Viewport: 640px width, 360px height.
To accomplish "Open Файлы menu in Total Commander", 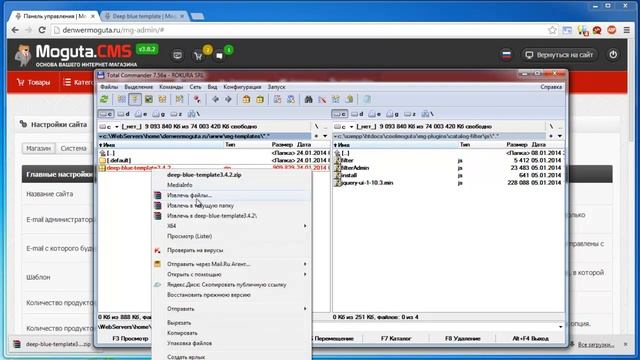I will pos(109,87).
